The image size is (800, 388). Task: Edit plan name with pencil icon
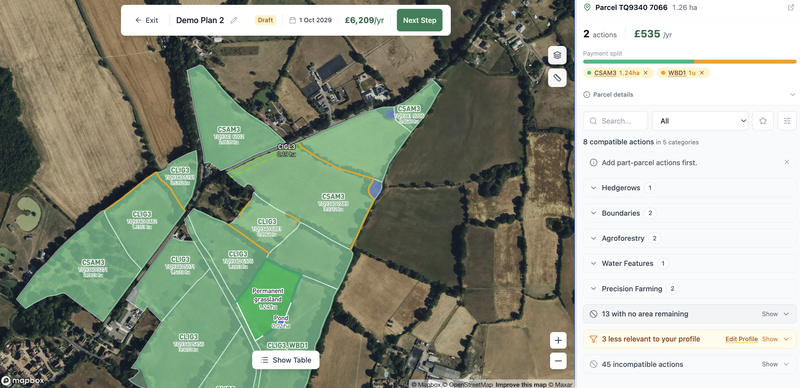[234, 20]
